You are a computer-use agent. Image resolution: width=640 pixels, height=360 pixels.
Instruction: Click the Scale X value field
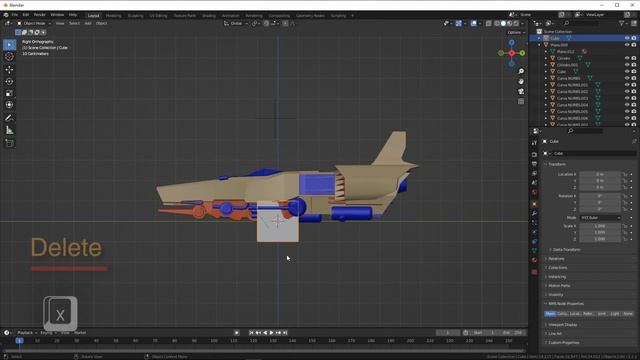click(x=600, y=226)
